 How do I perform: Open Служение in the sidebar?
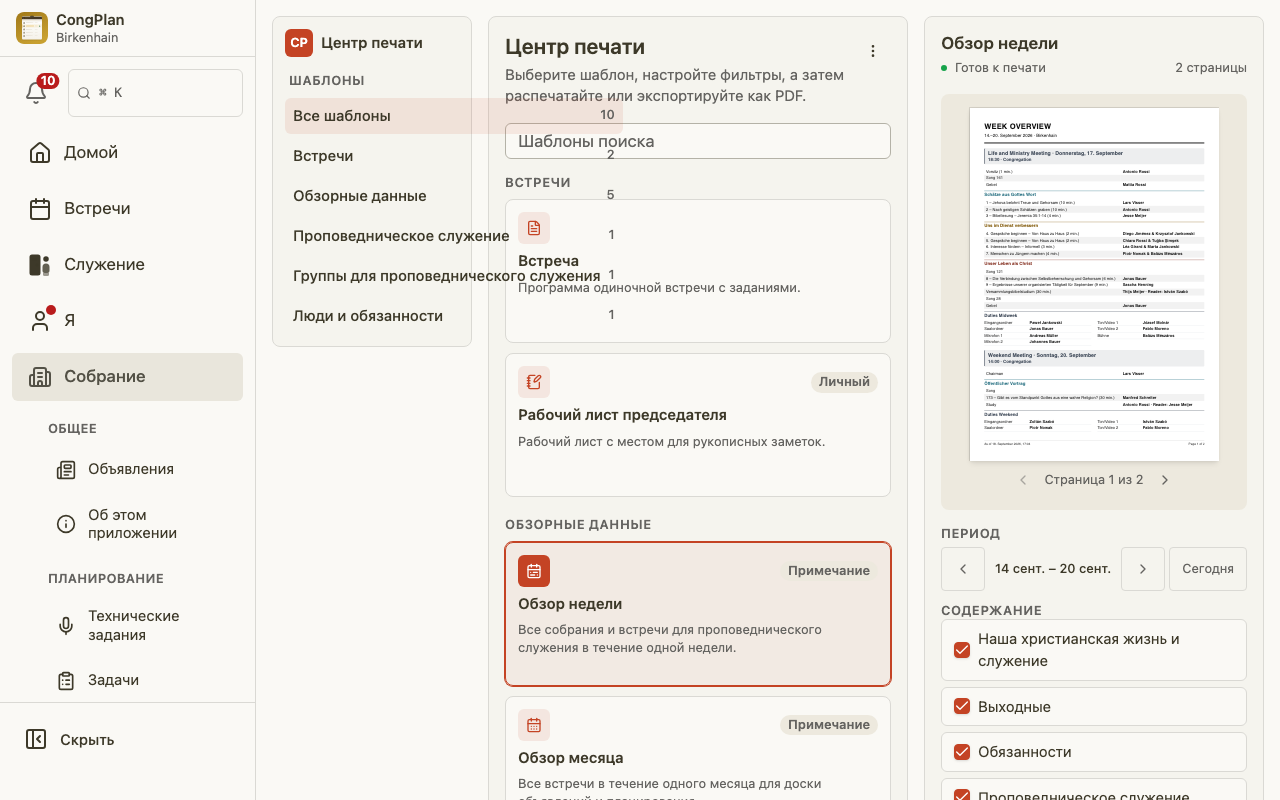127,265
